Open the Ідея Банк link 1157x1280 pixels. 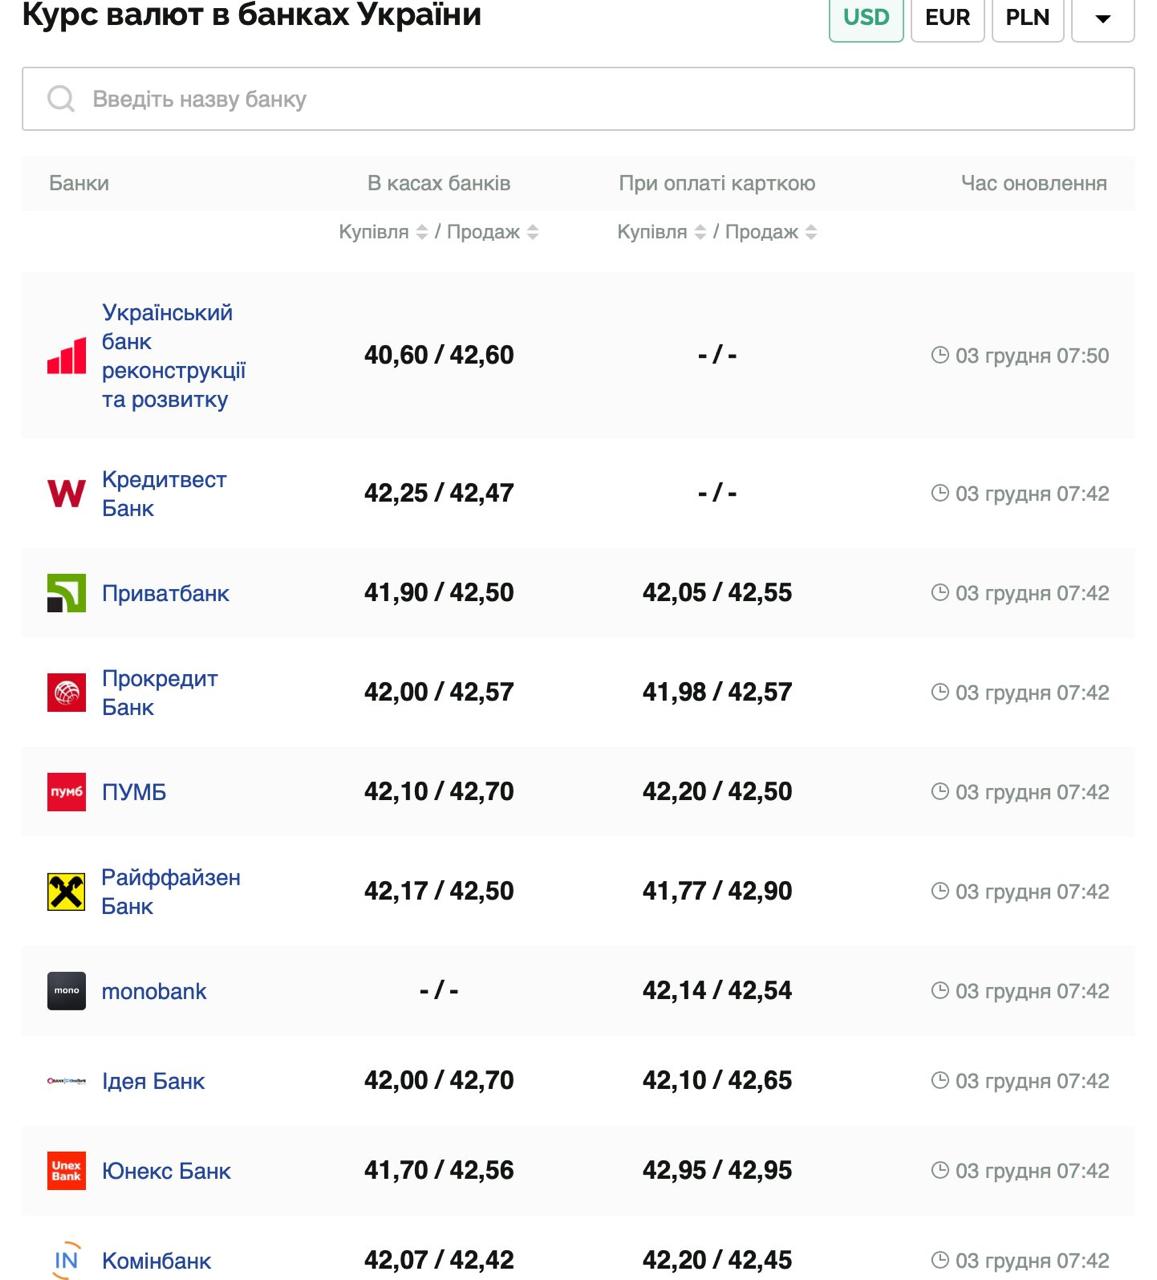click(153, 1081)
